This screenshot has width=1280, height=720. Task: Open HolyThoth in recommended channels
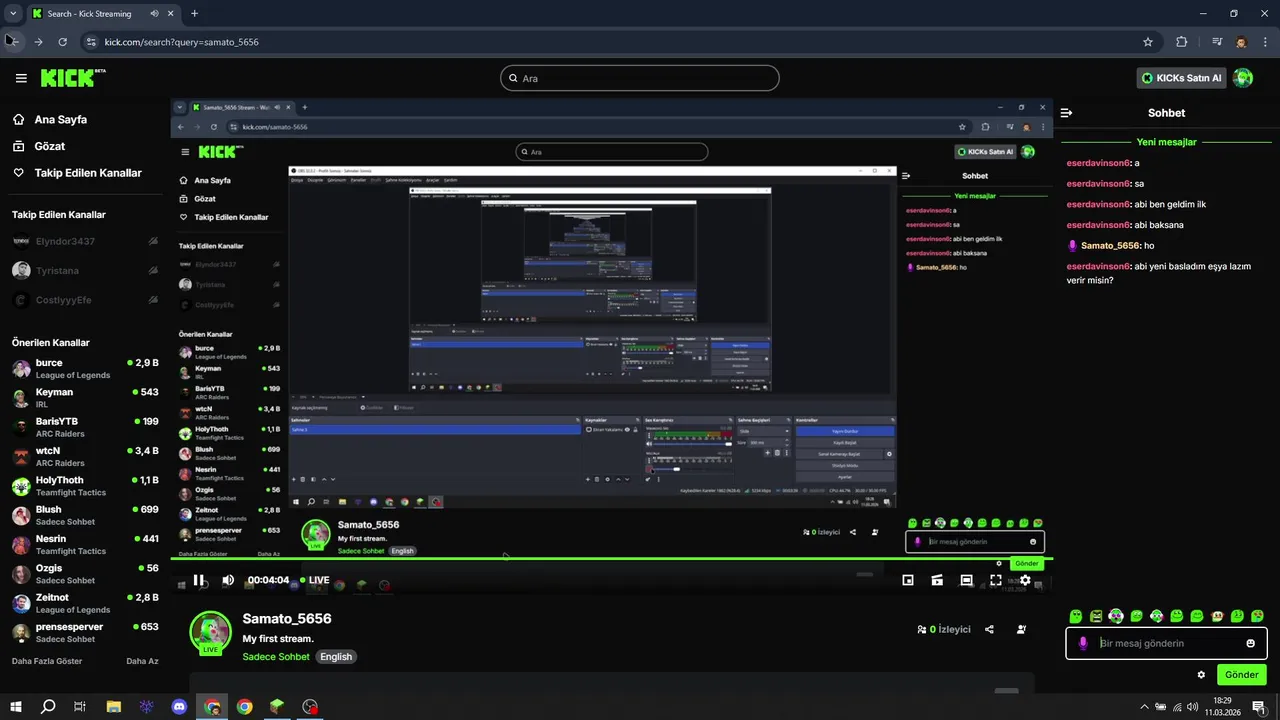click(85, 486)
